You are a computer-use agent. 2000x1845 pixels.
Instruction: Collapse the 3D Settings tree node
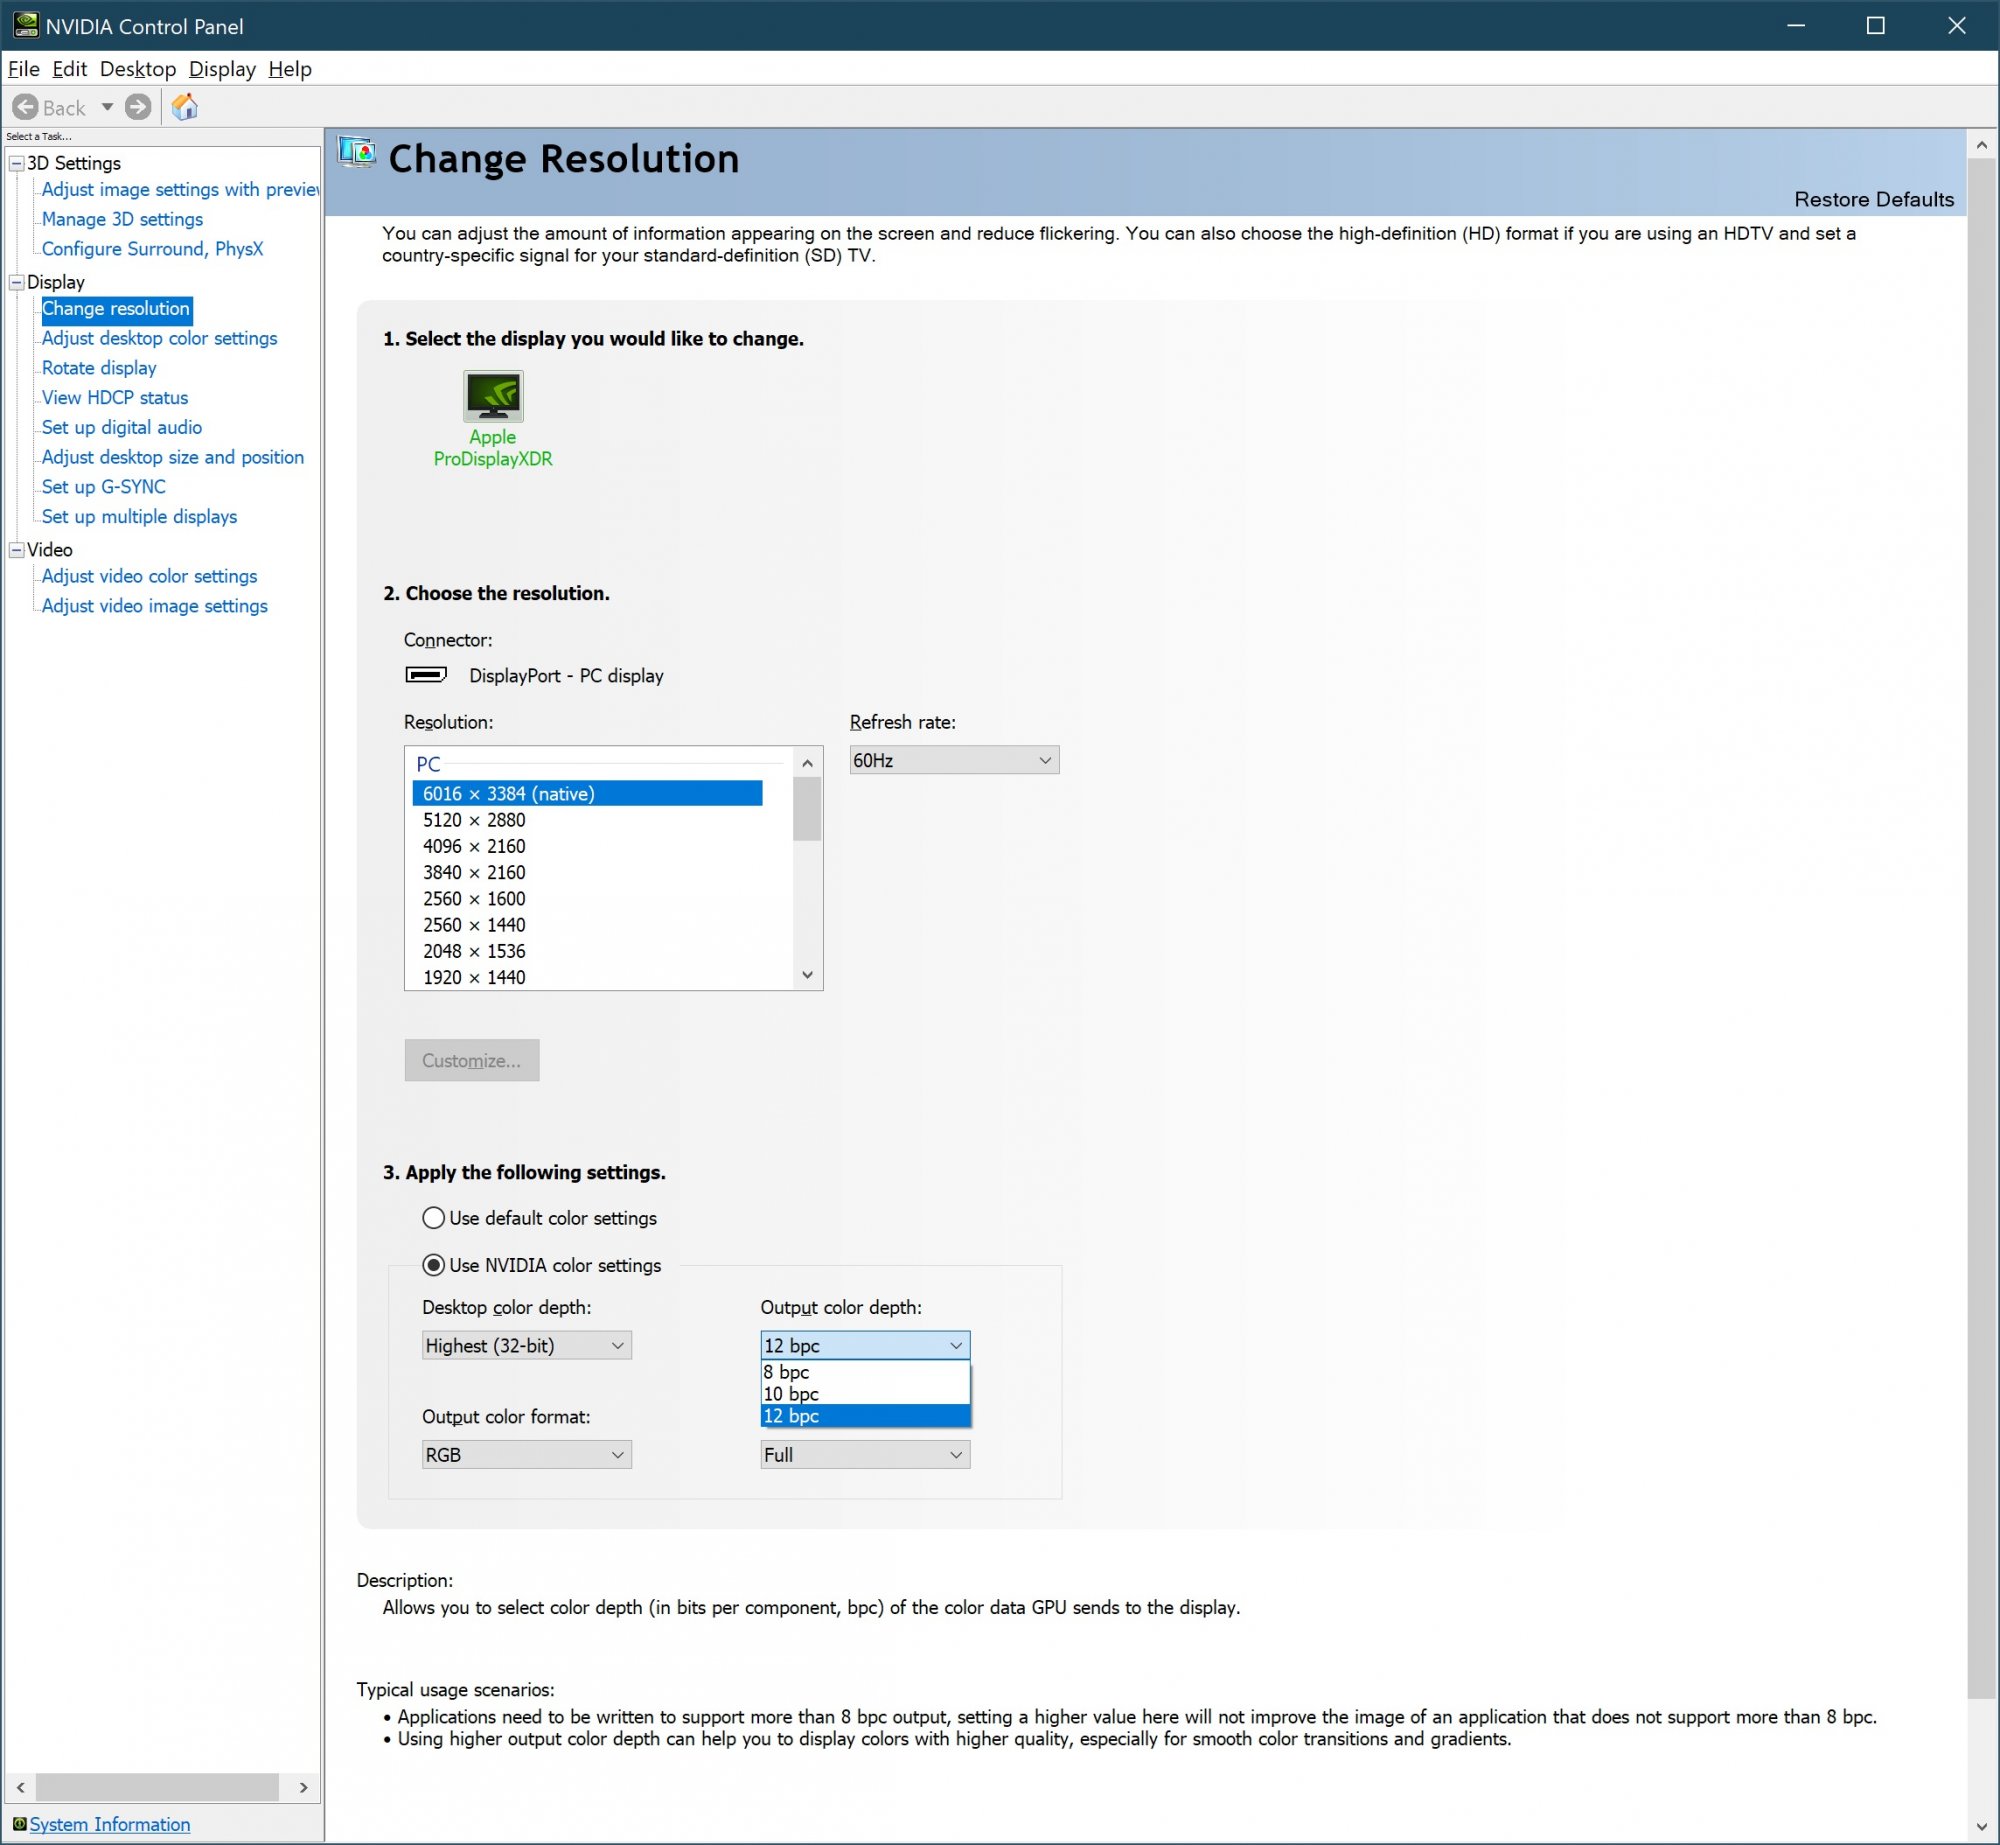pyautogui.click(x=17, y=163)
